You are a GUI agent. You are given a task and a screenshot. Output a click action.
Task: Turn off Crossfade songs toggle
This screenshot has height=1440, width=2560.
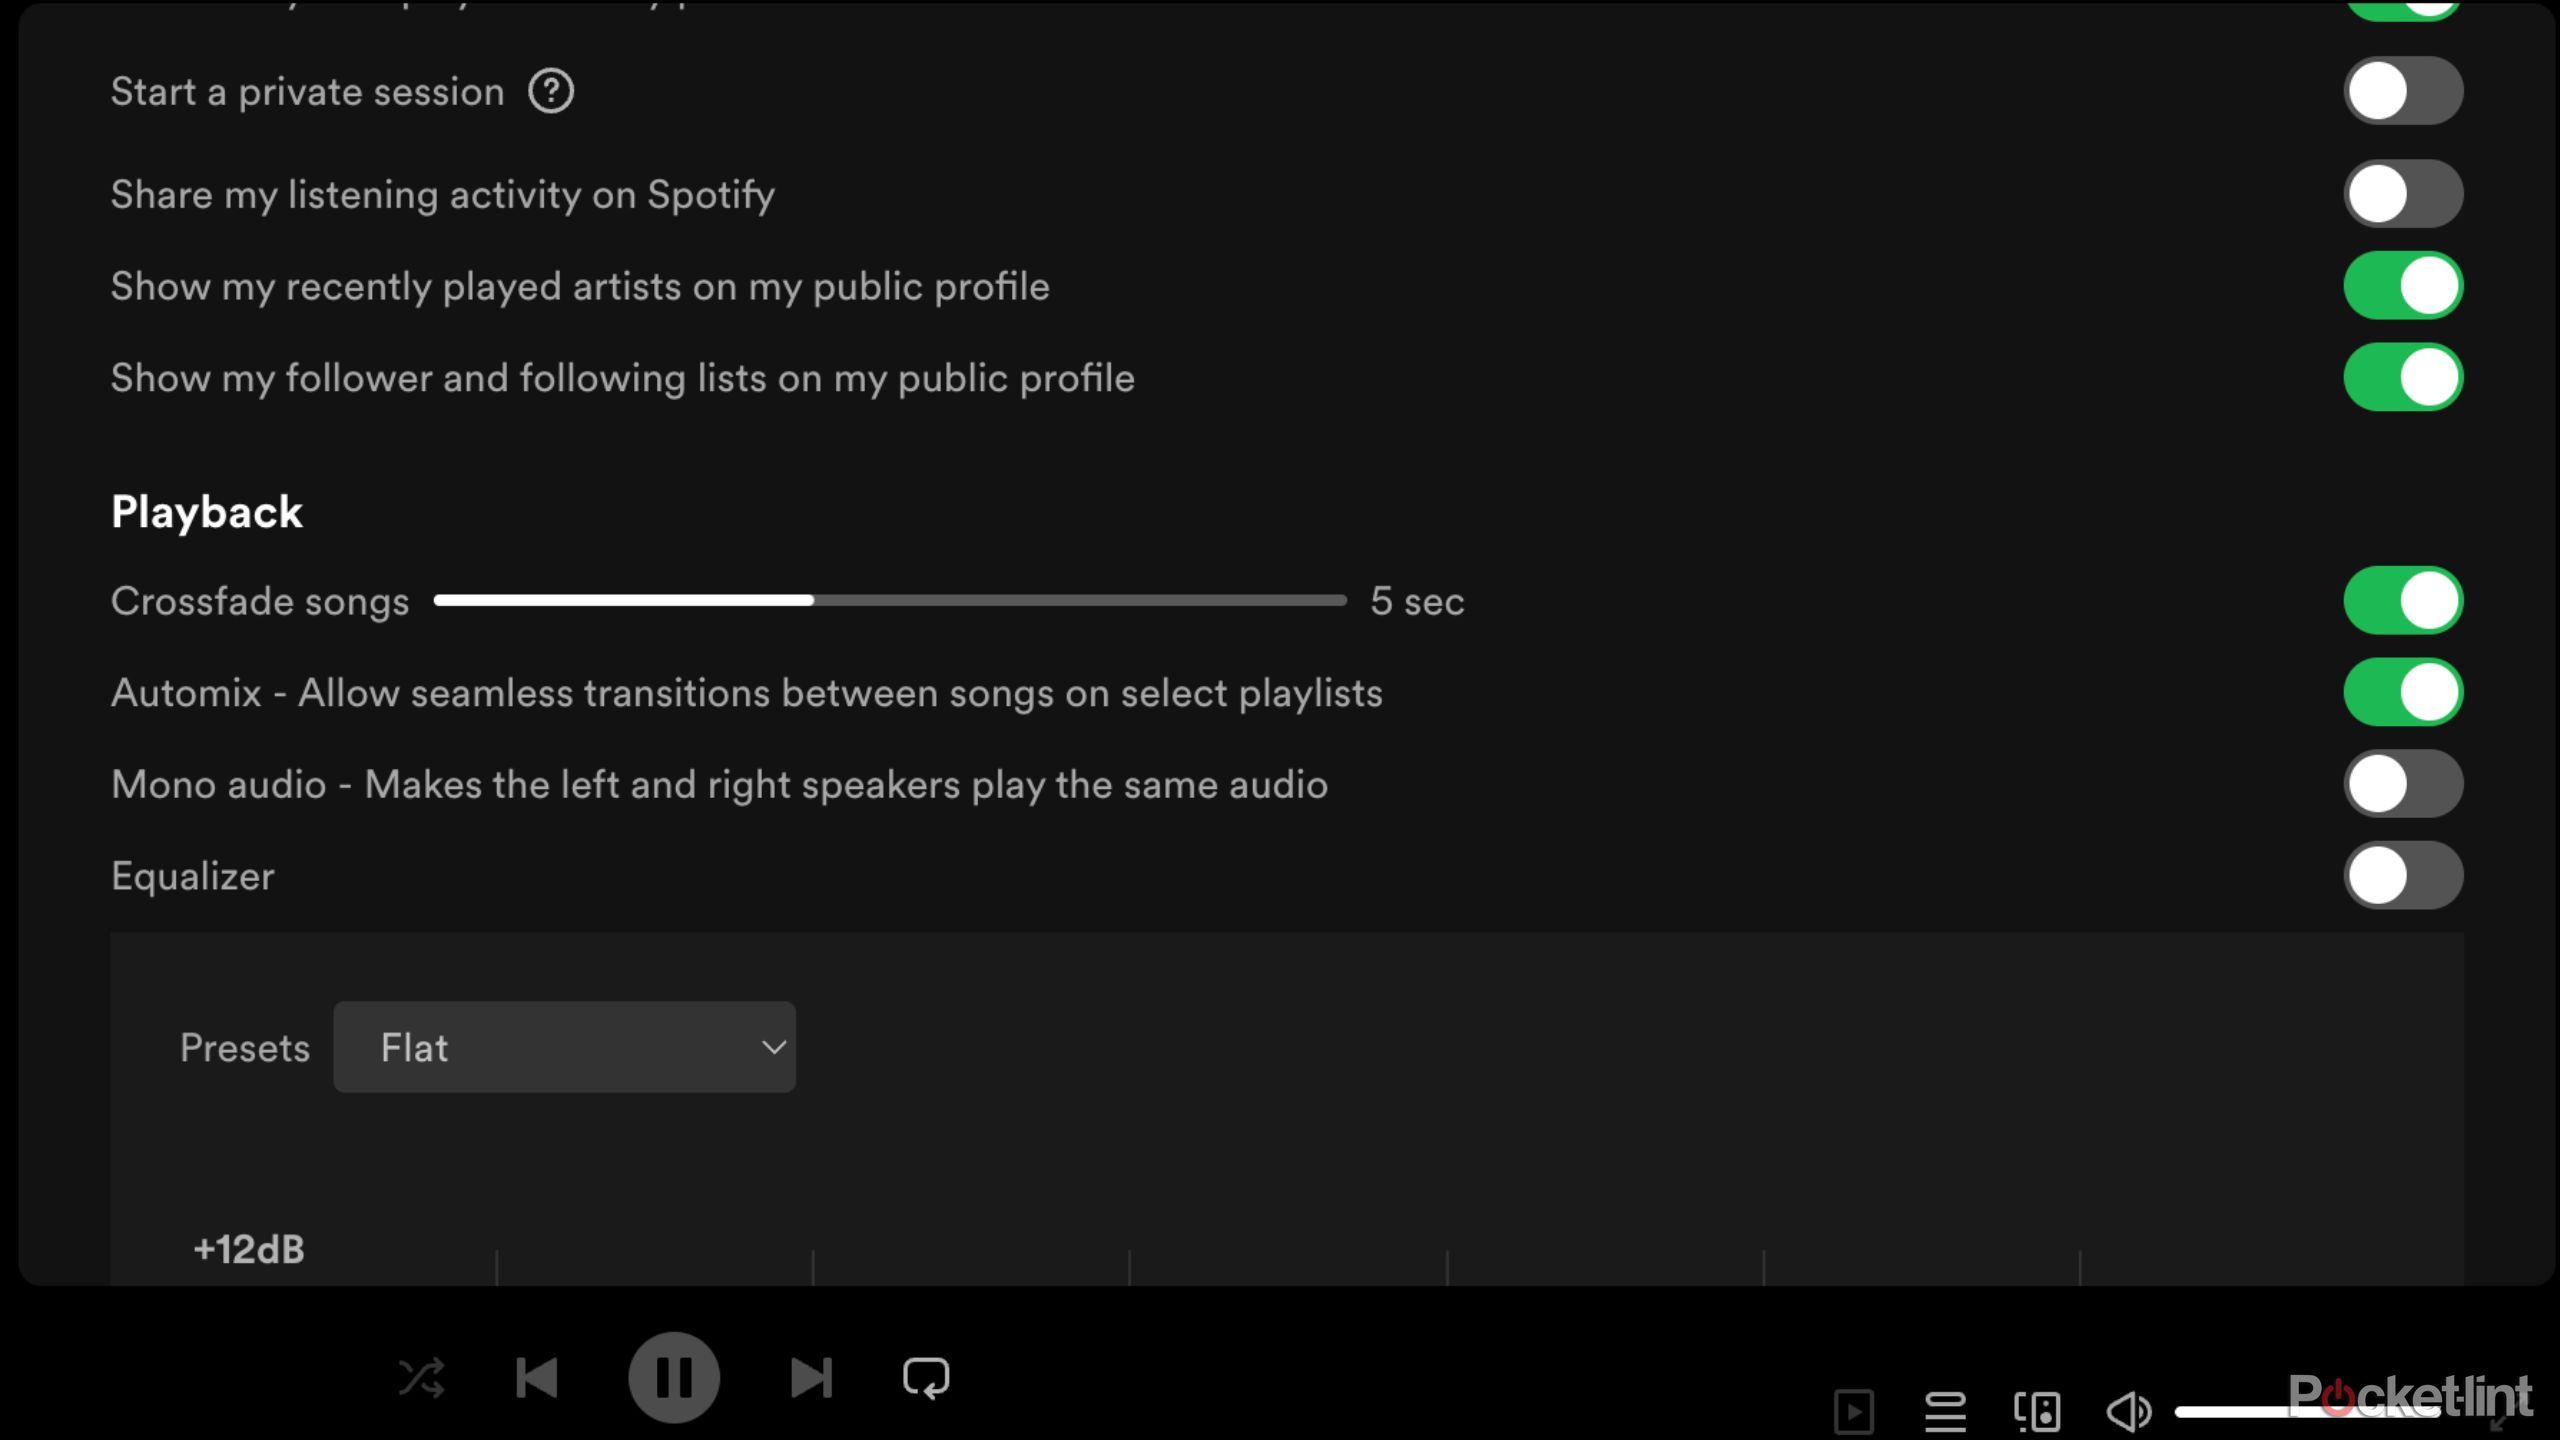(x=2403, y=601)
